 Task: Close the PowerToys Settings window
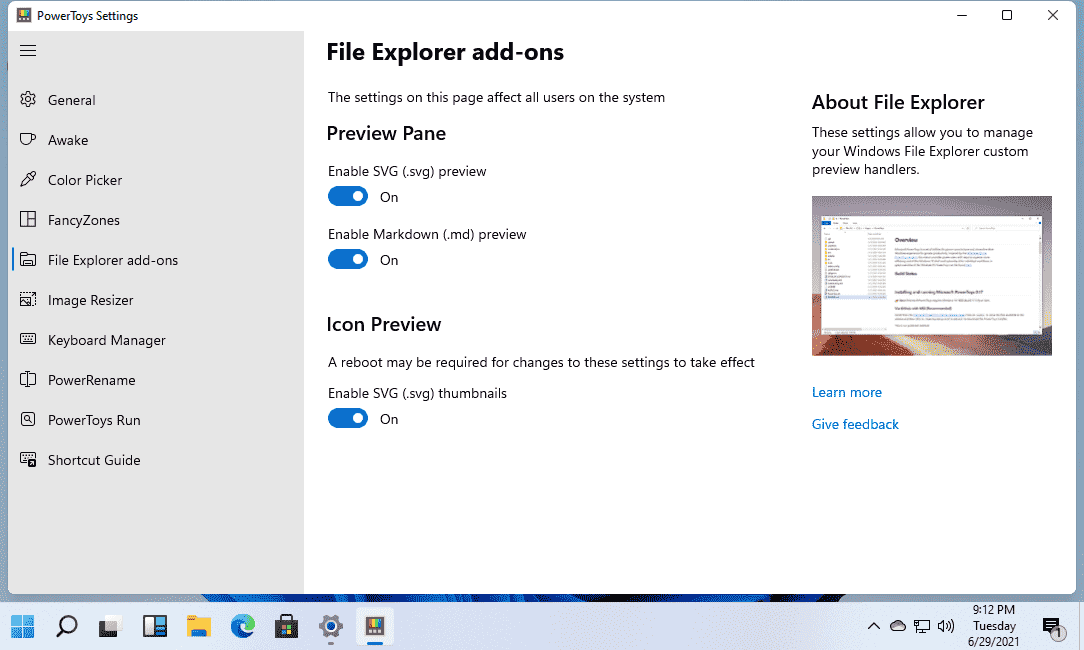[1053, 15]
